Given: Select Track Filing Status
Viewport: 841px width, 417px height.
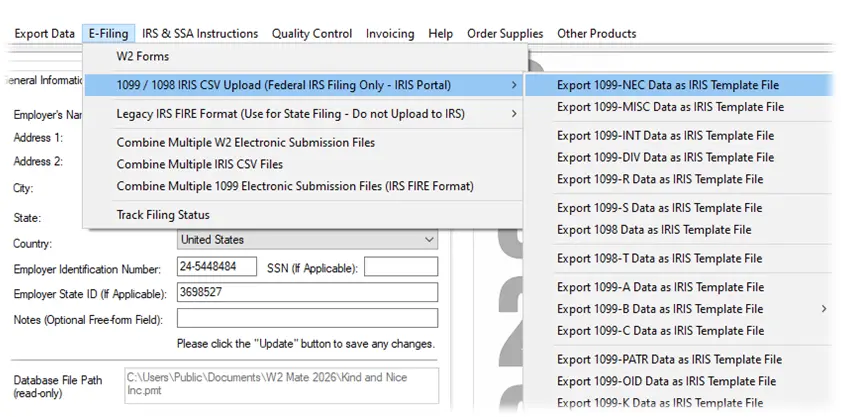Looking at the screenshot, I should pyautogui.click(x=304, y=215).
